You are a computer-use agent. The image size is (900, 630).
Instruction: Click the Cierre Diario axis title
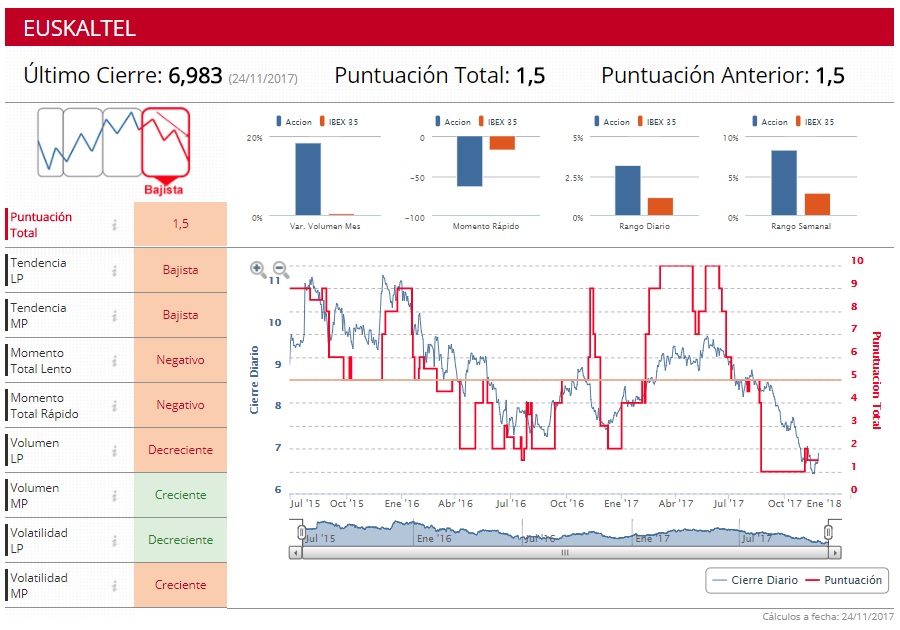(254, 380)
